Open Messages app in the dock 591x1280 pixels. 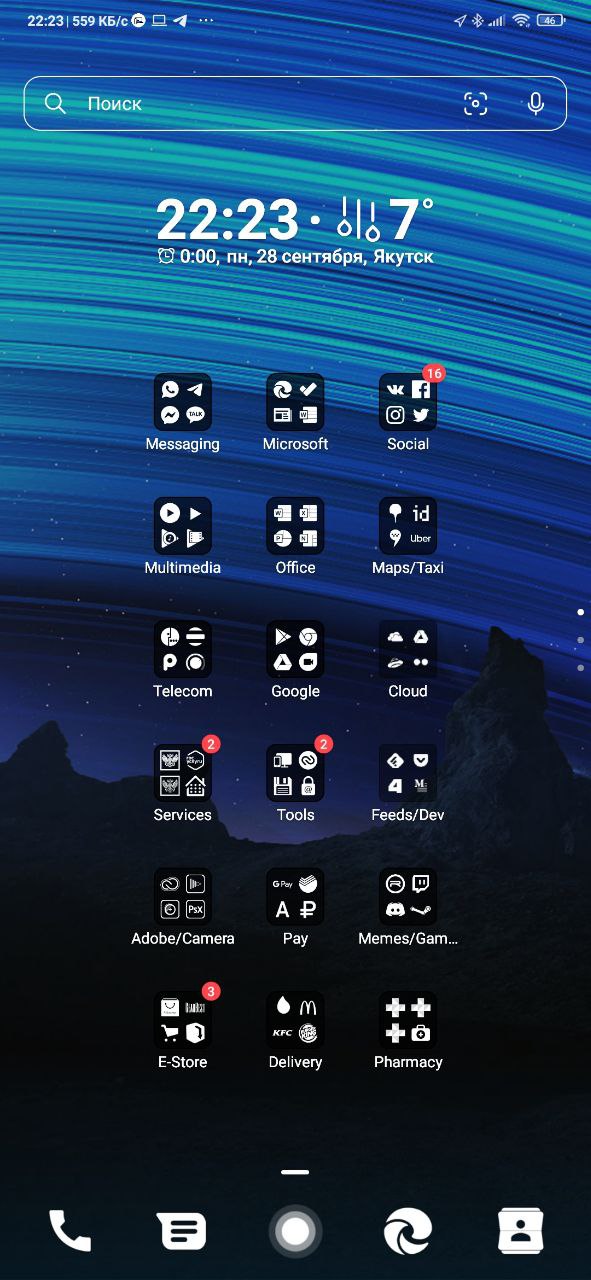pos(182,1231)
